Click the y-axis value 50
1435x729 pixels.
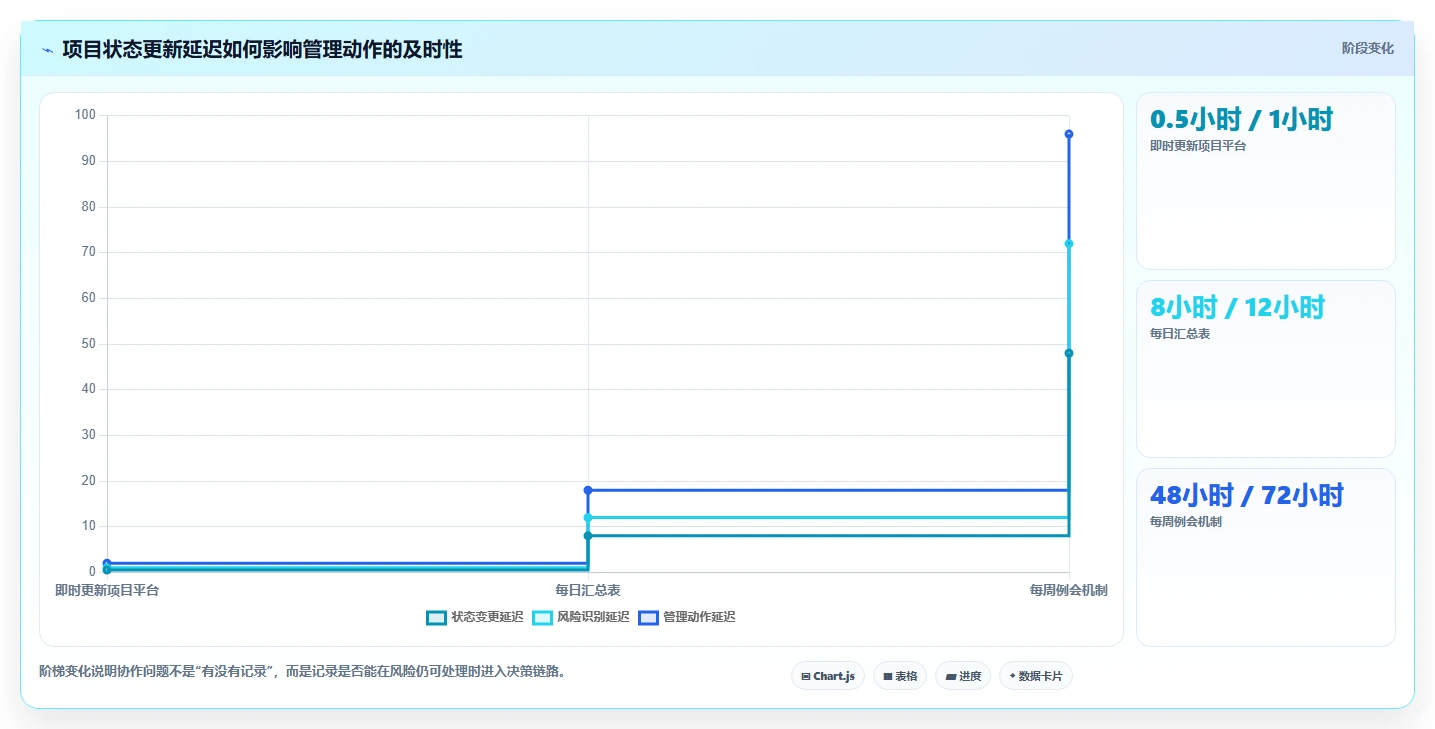click(88, 344)
